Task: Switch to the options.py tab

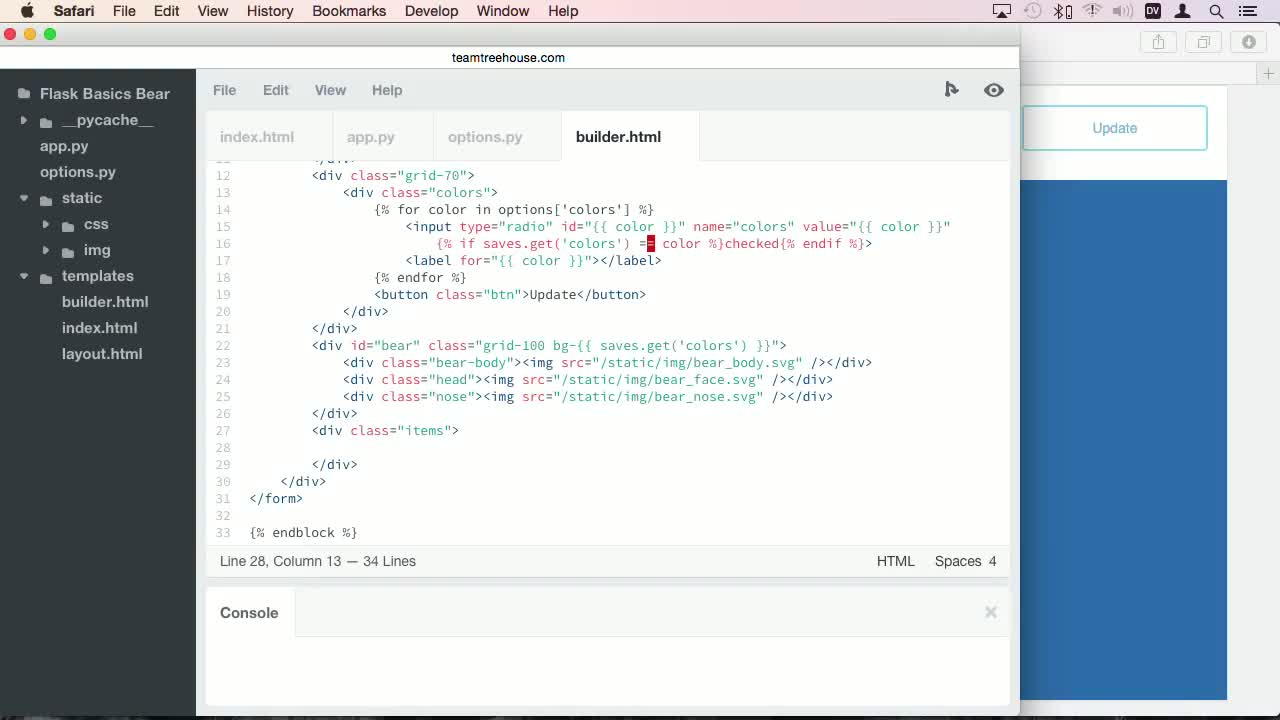Action: [485, 137]
